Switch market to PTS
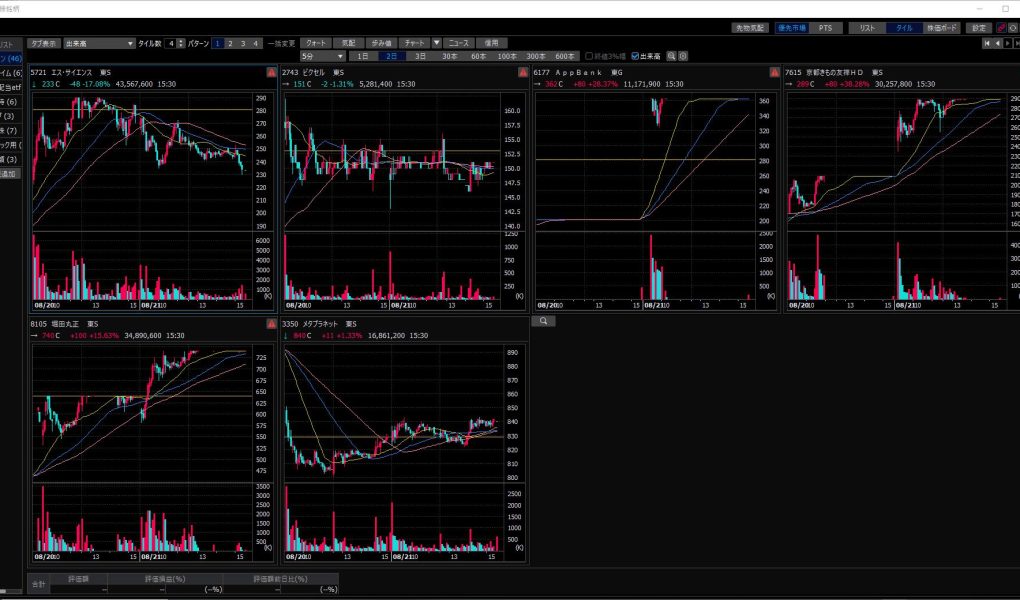This screenshot has width=1020, height=600. (824, 28)
